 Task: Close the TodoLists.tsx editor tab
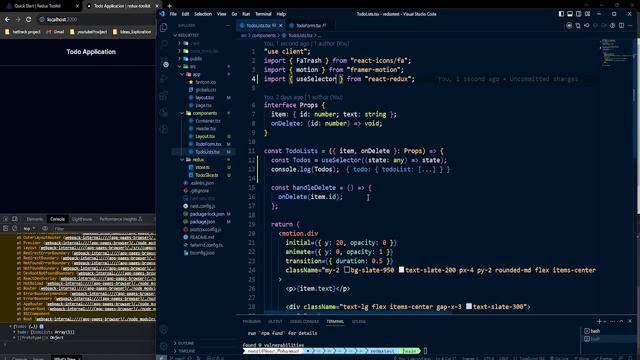click(280, 25)
